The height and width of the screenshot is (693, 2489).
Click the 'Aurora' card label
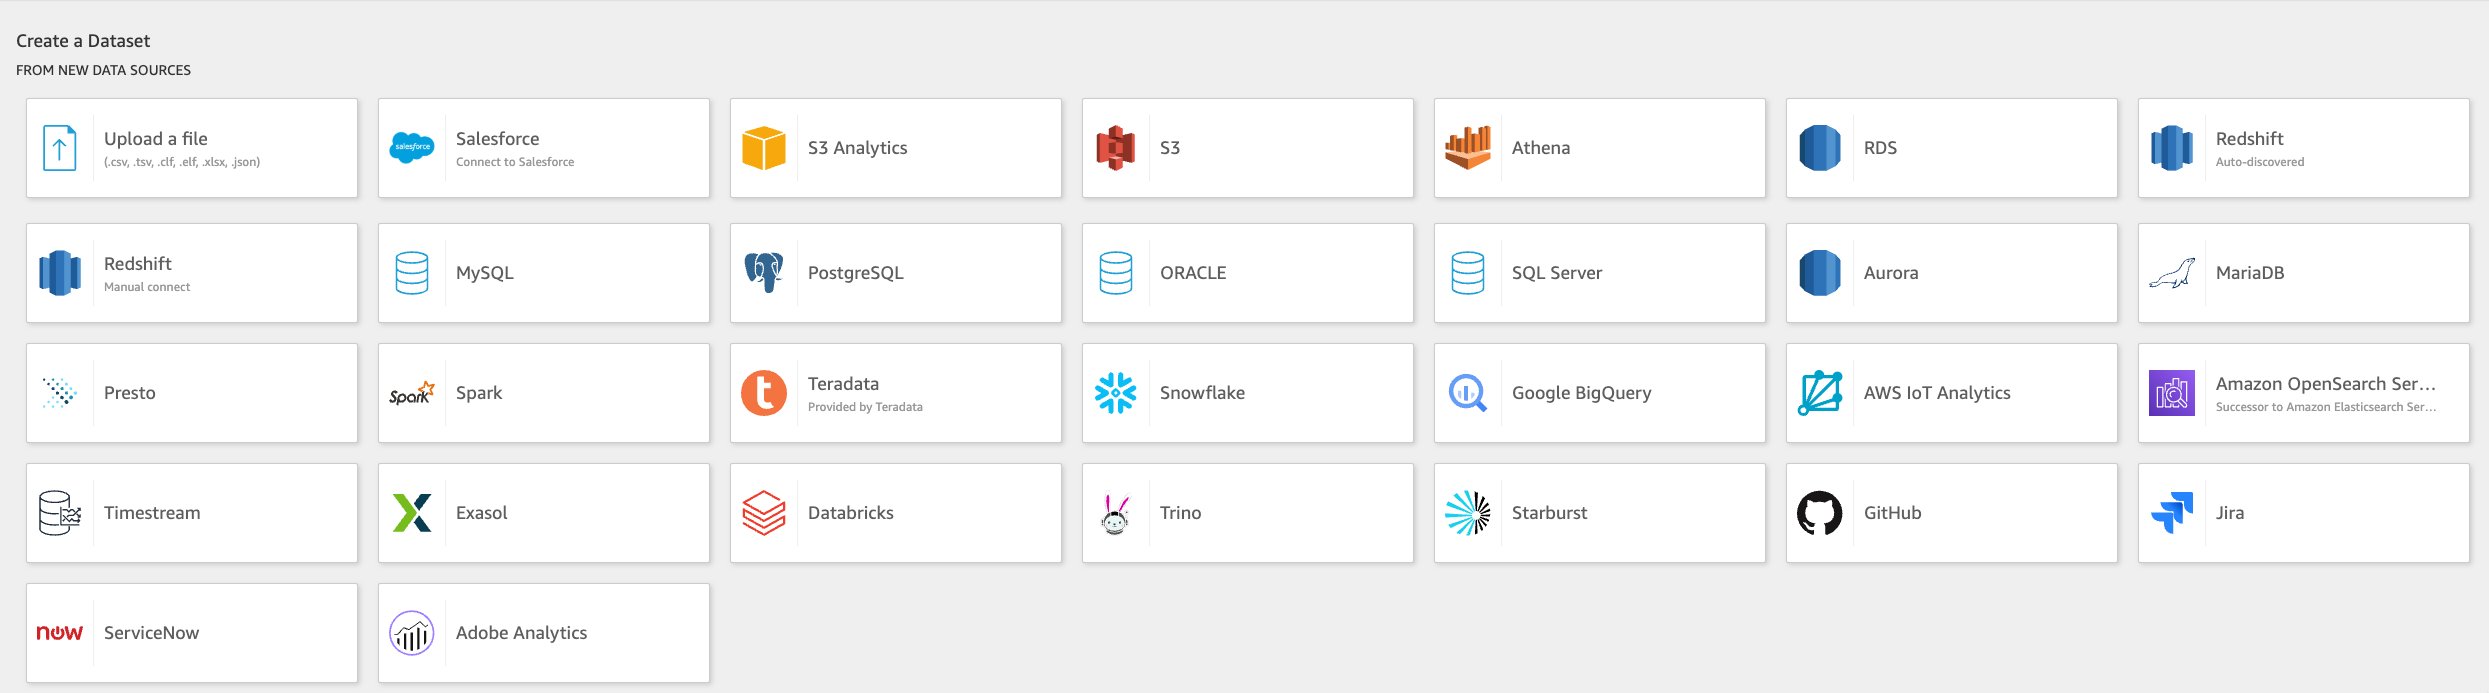pos(1891,273)
